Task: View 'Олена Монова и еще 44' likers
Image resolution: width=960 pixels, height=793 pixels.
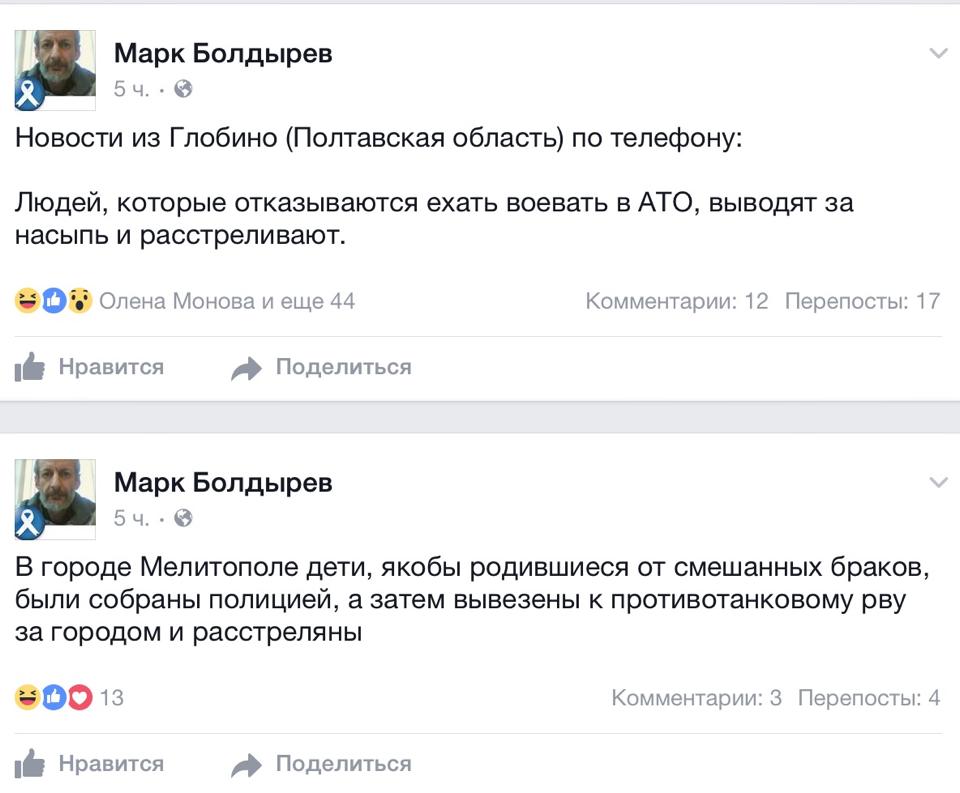Action: coord(227,301)
